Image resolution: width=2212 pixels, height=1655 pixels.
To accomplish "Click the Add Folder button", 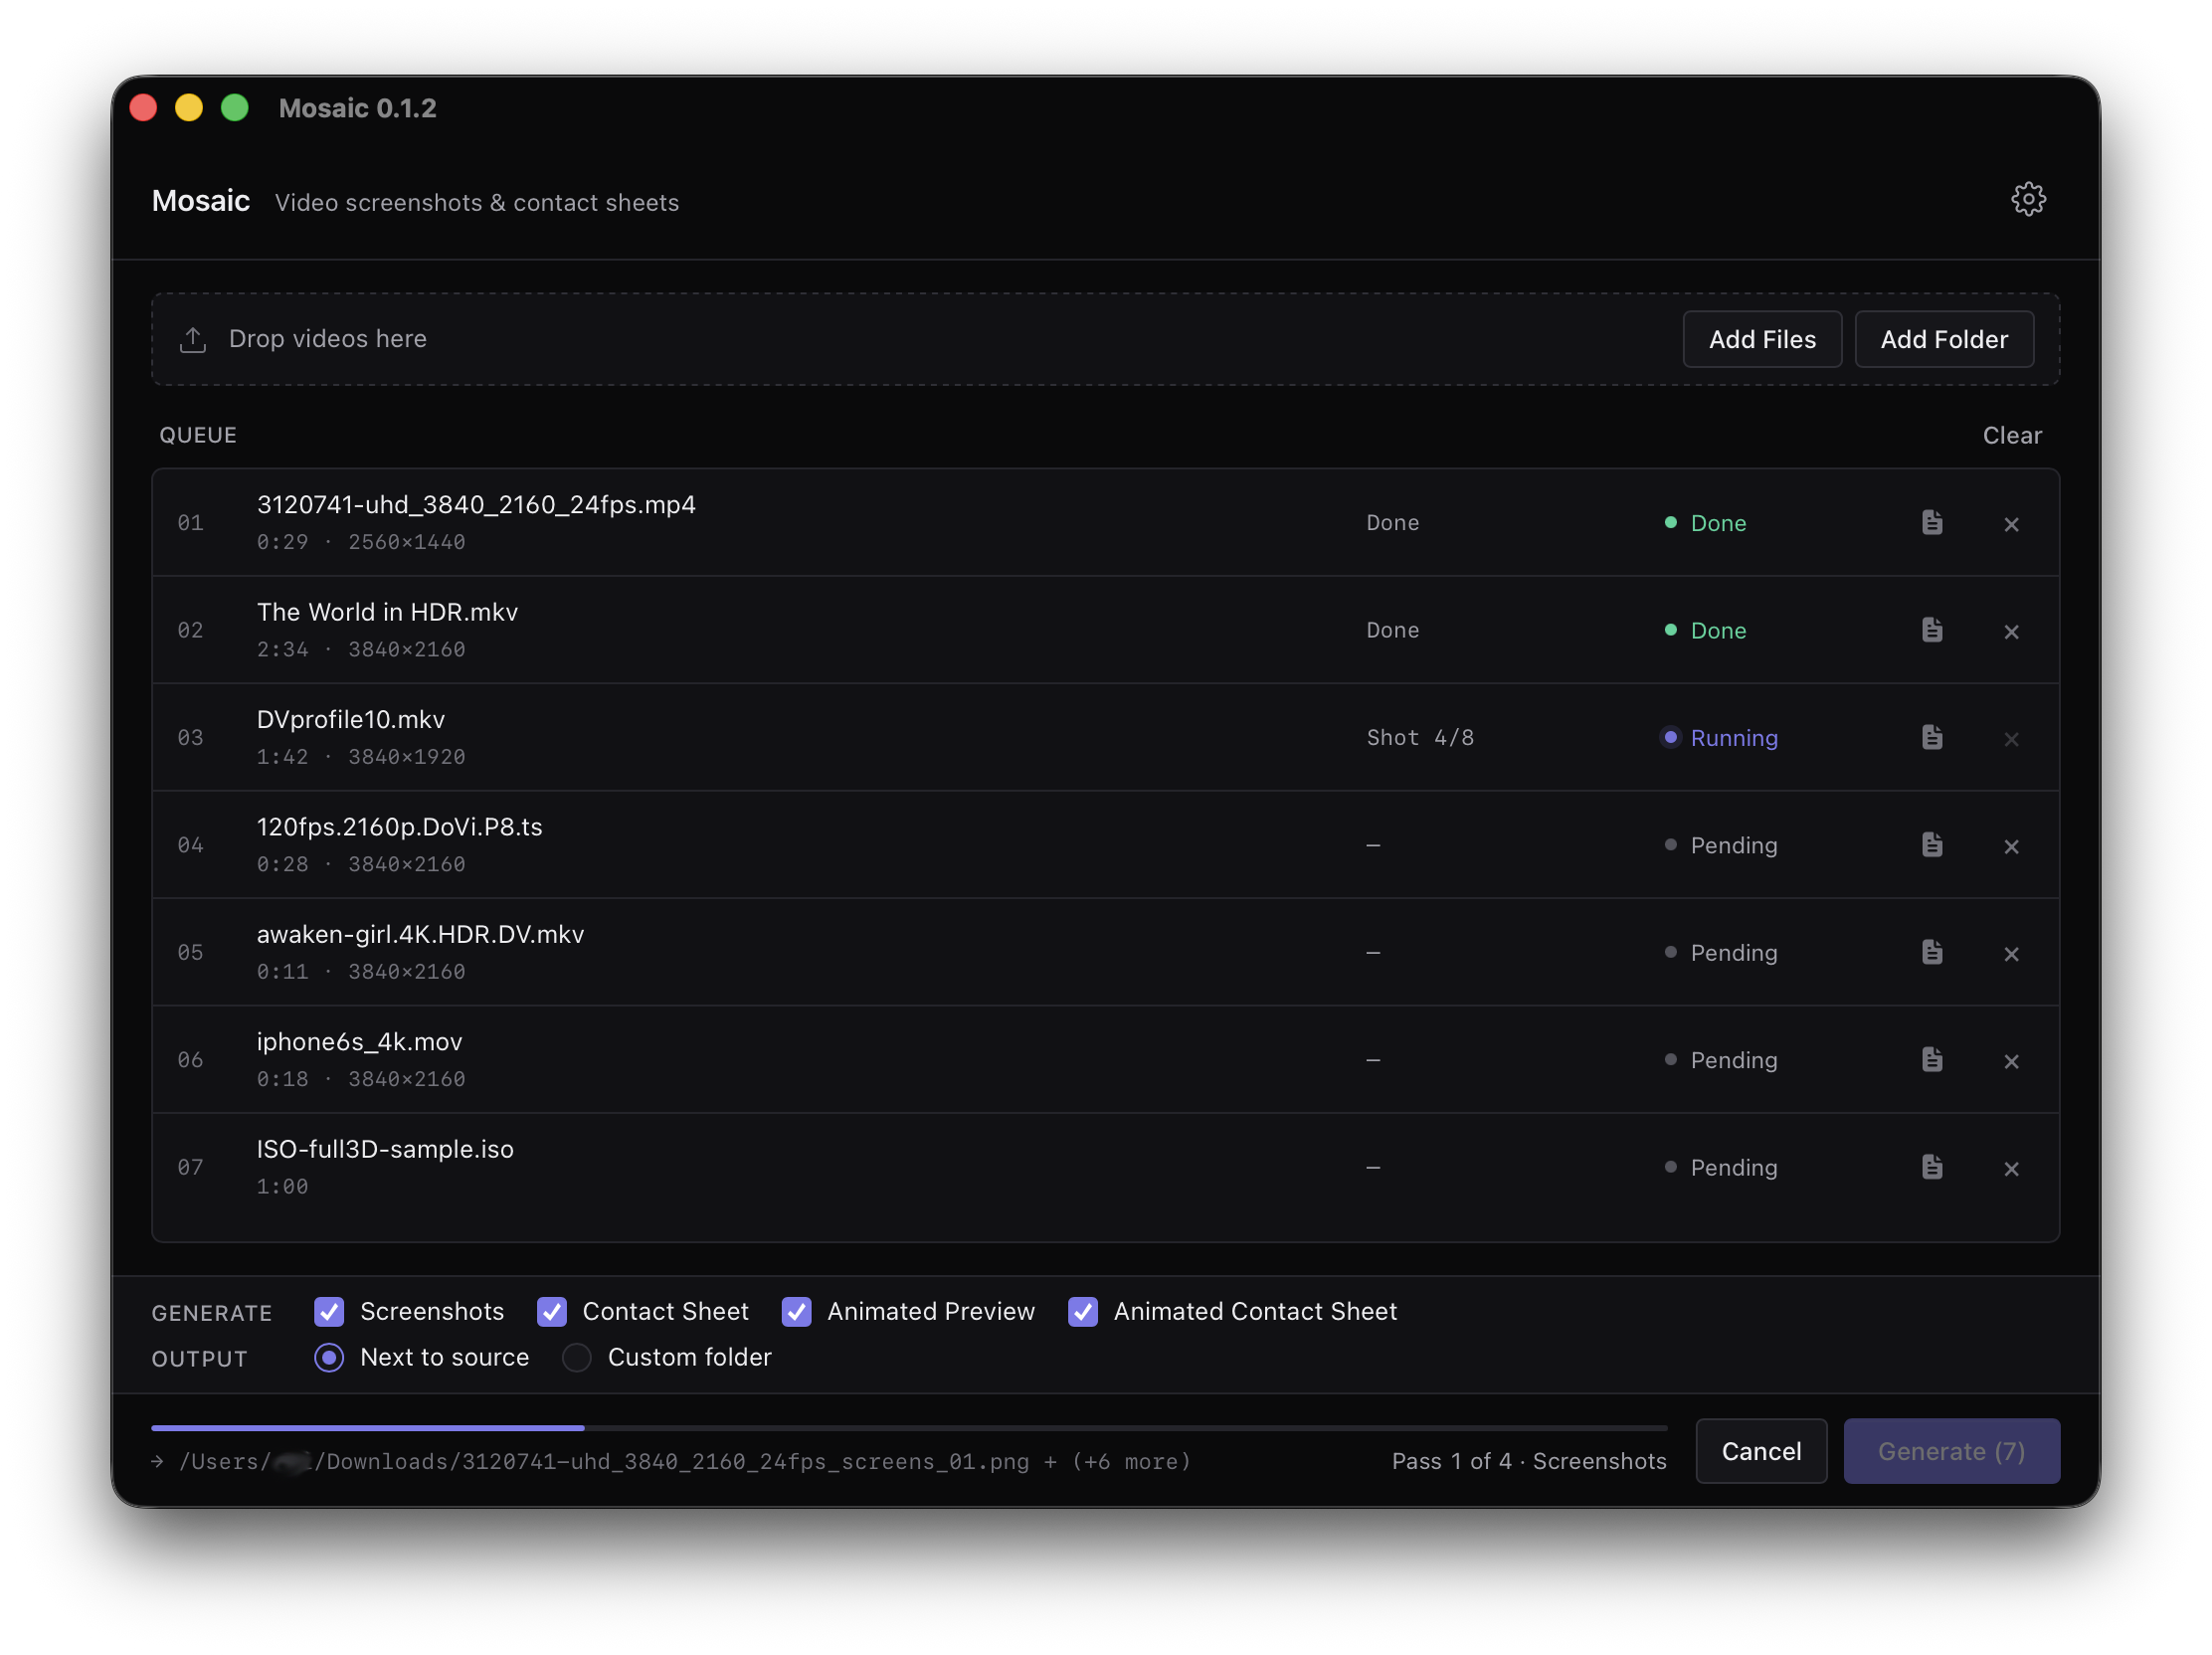I will (x=1943, y=340).
